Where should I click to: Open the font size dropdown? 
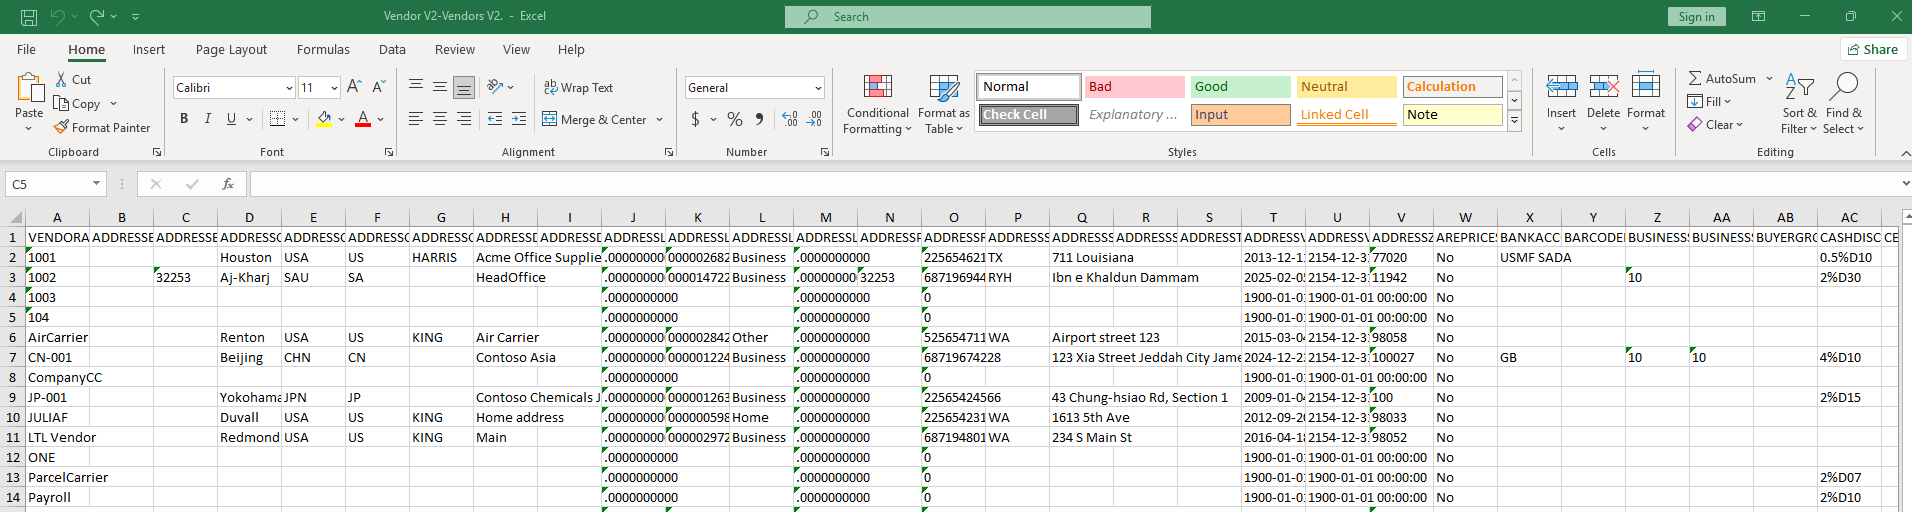[x=334, y=88]
